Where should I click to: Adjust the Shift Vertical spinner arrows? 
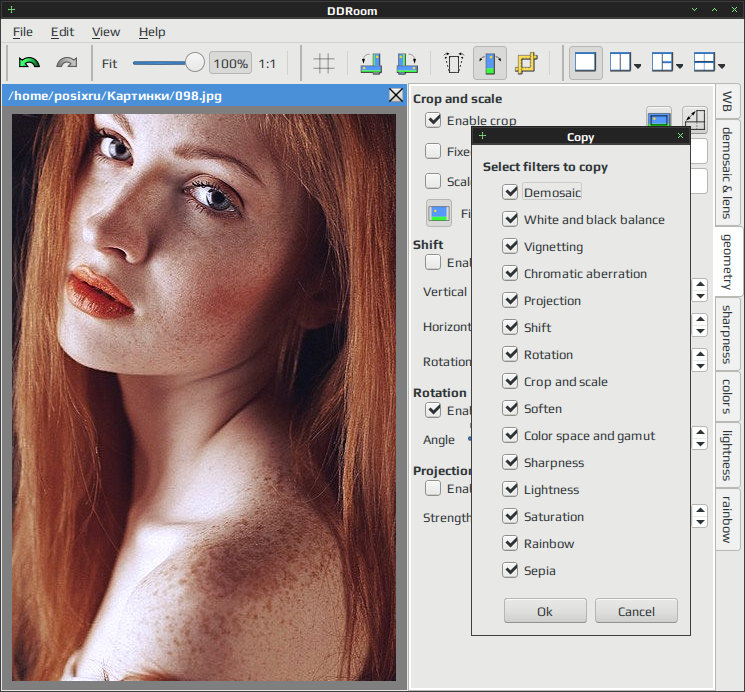(x=700, y=290)
